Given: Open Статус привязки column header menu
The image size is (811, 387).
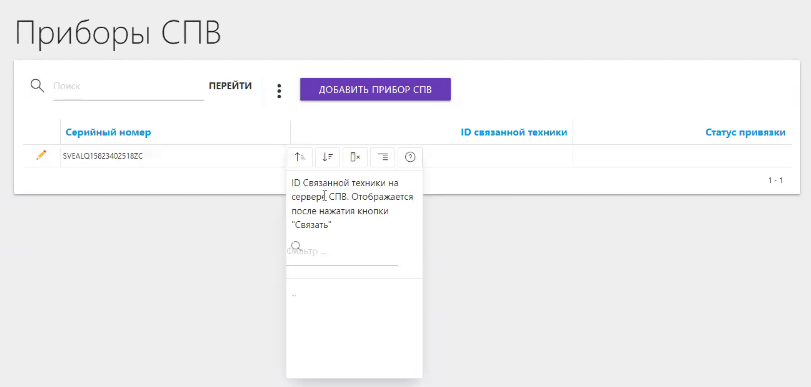Looking at the screenshot, I should (745, 132).
